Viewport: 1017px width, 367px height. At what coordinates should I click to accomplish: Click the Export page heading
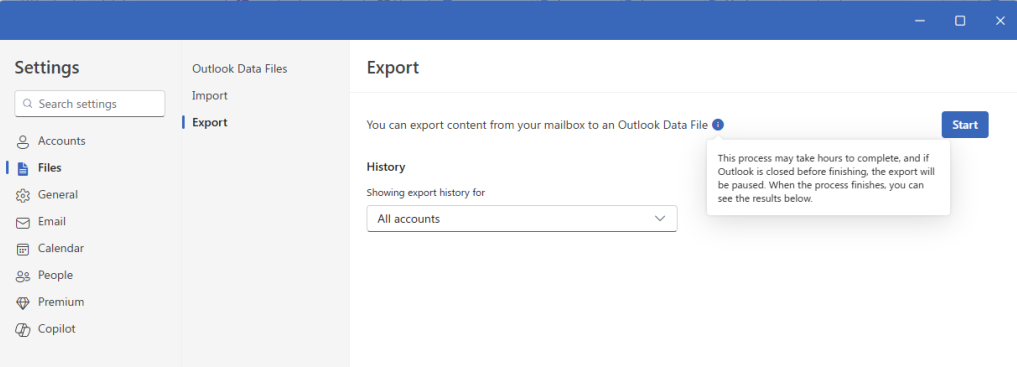tap(392, 67)
